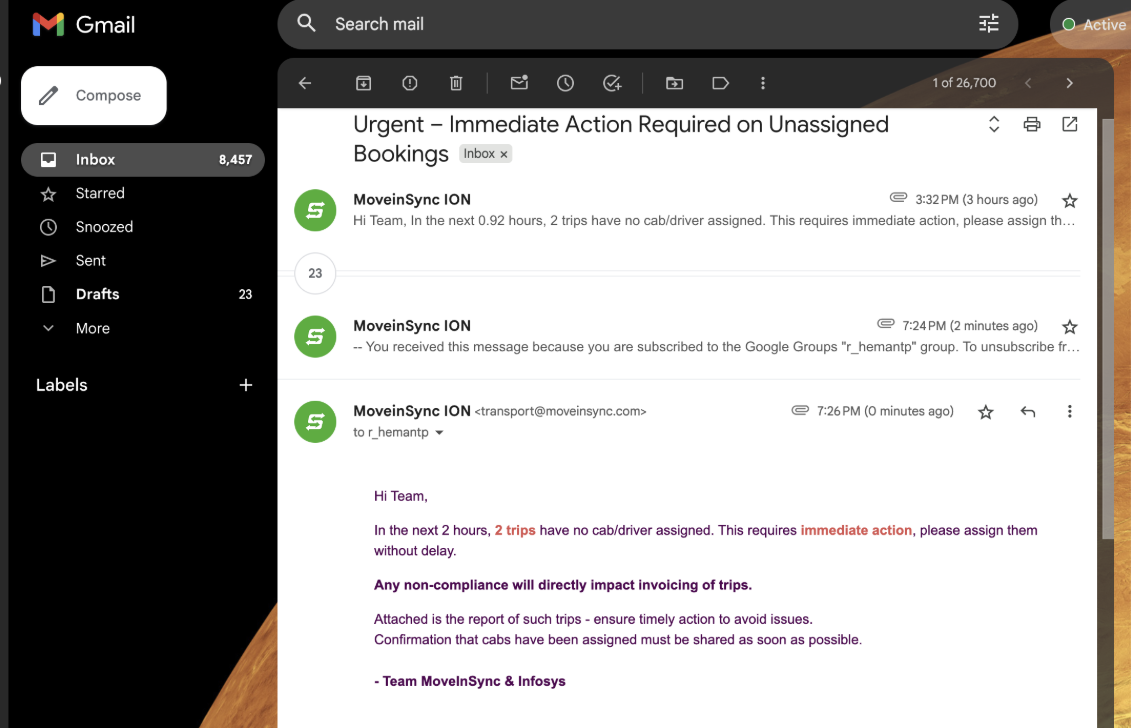The height and width of the screenshot is (728, 1131).
Task: Go to the newer conversation arrow
Action: [1029, 83]
